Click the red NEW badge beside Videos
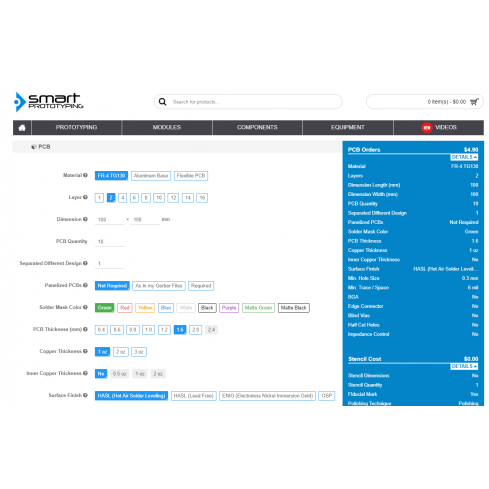This screenshot has height=489, width=489. tap(427, 128)
